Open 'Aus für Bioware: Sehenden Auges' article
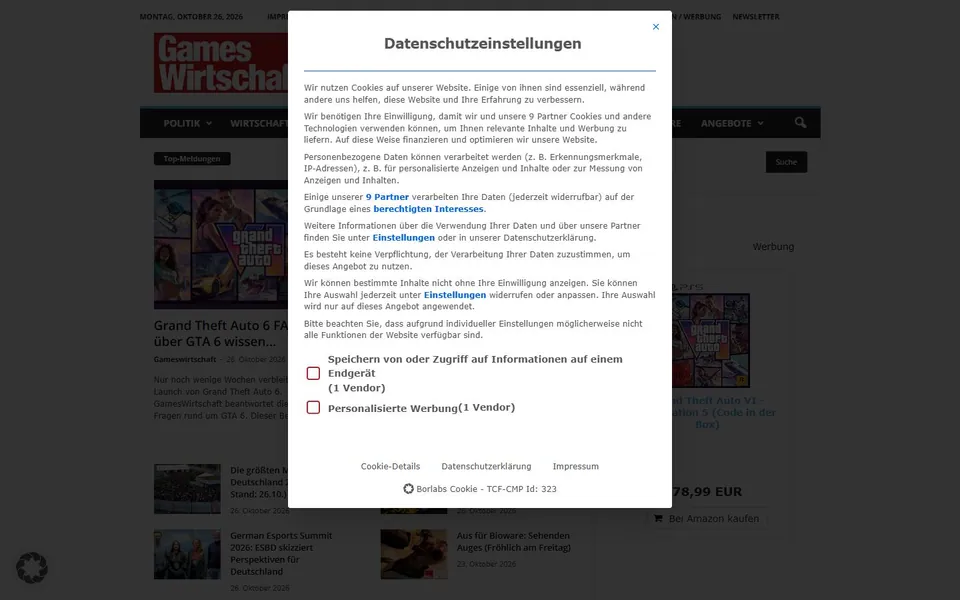Screen dimensions: 960x600 tap(514, 542)
